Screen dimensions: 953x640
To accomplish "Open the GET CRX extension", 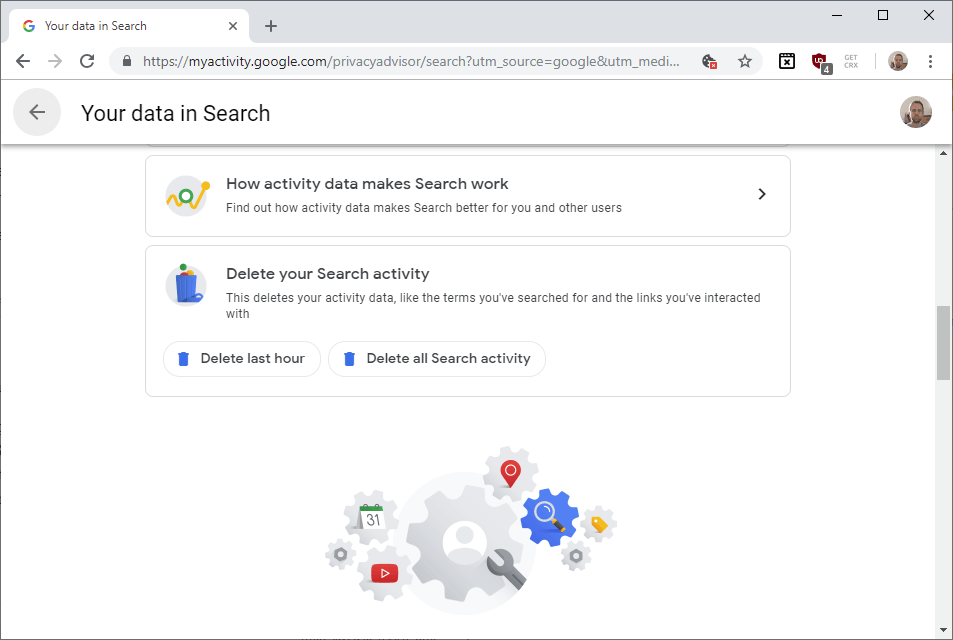I will click(x=850, y=61).
